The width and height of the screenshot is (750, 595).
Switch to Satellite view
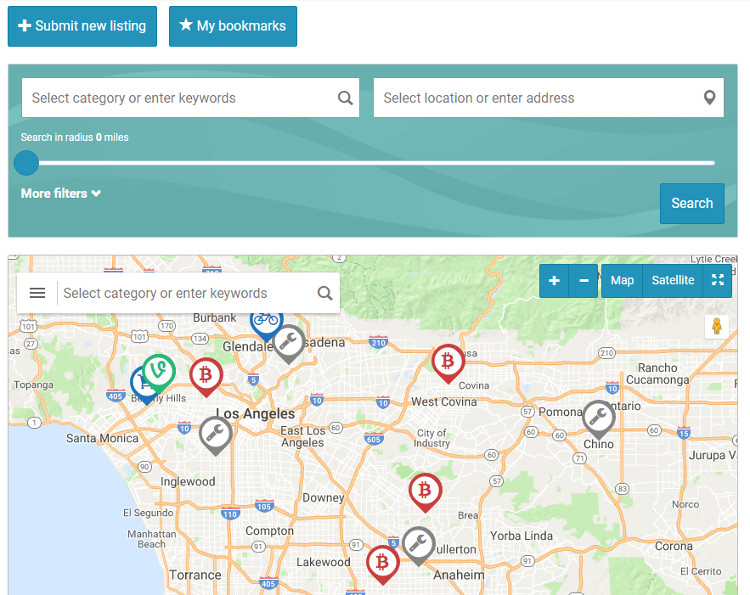pyautogui.click(x=673, y=281)
